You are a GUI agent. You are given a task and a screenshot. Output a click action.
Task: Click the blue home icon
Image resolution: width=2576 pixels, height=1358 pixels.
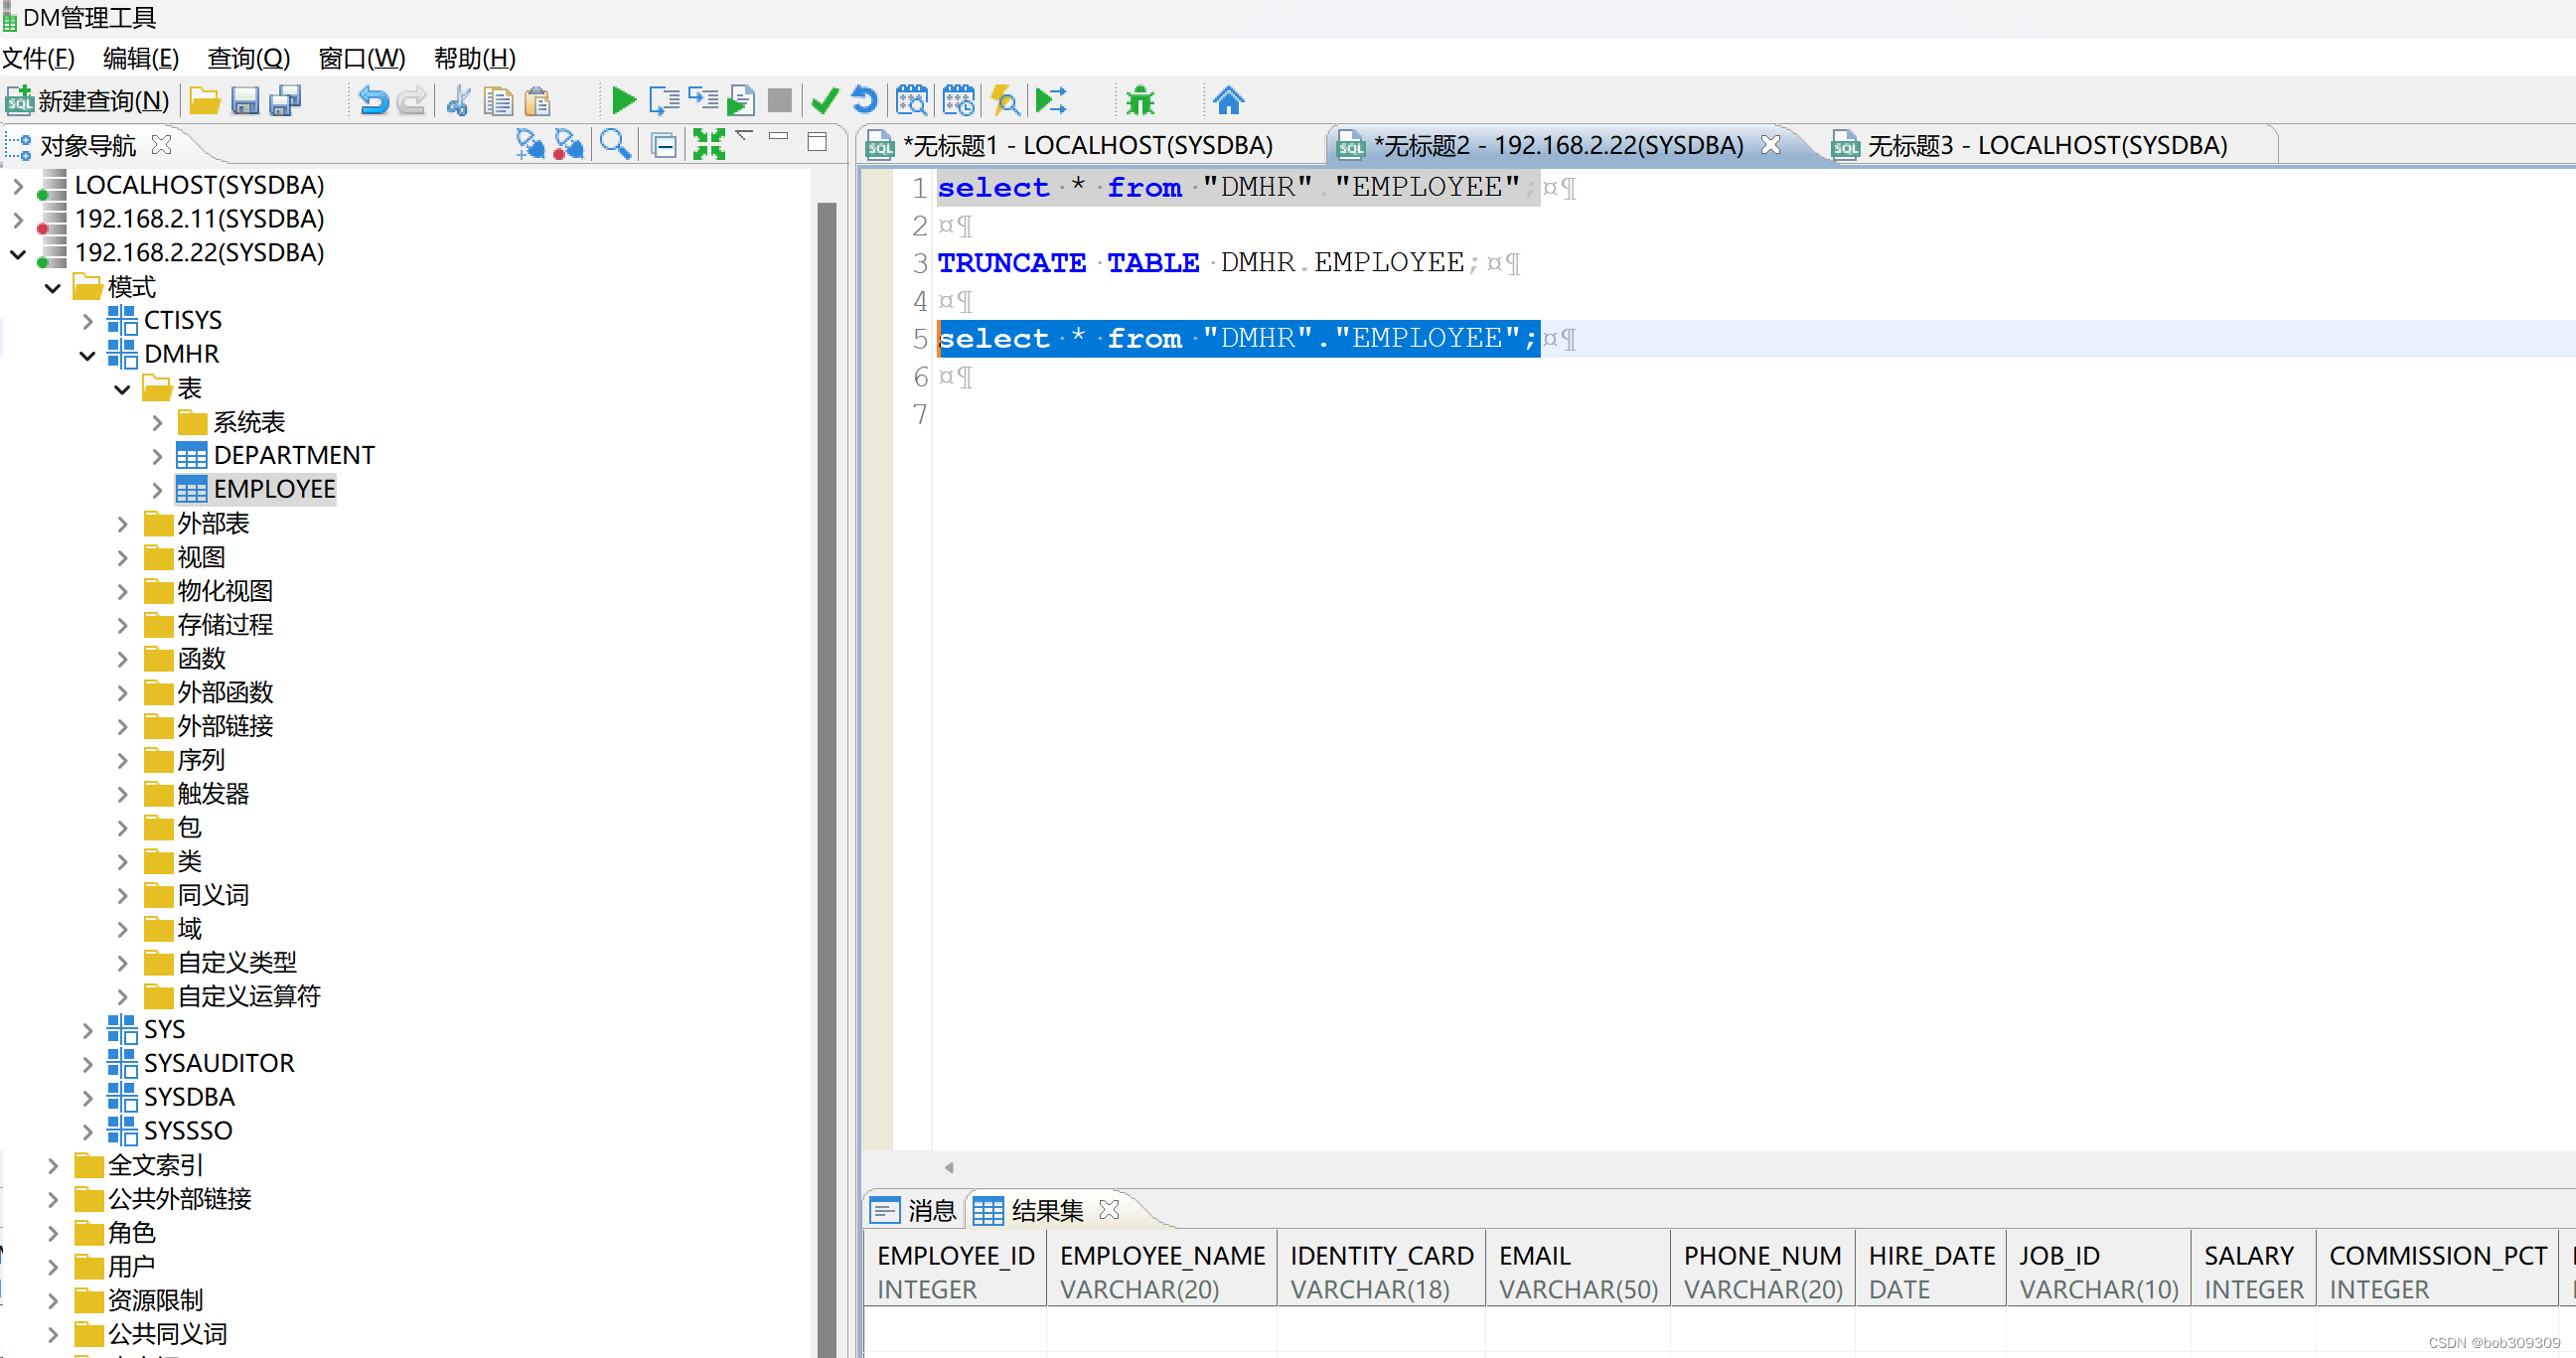point(1228,100)
